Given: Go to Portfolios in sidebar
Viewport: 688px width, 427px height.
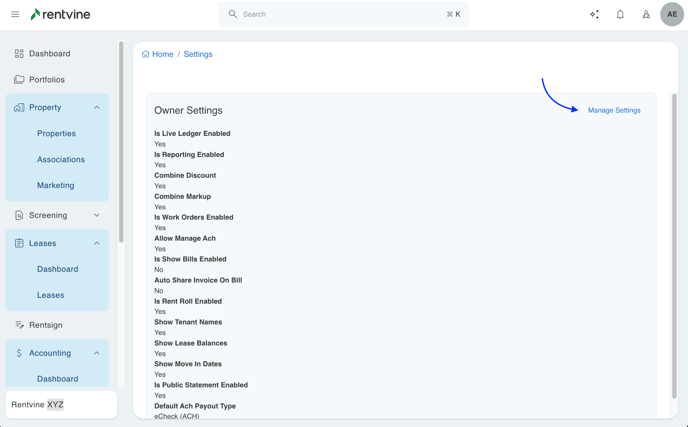Looking at the screenshot, I should click(46, 80).
